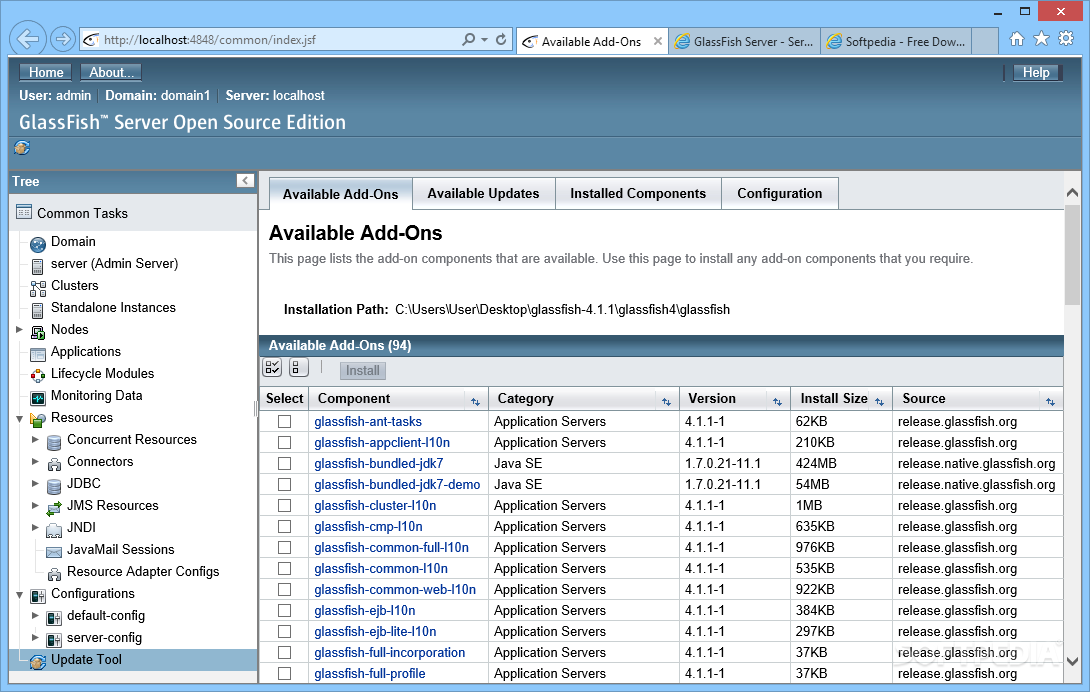Click the Standalone Instances icon
The height and width of the screenshot is (692, 1090).
[38, 310]
